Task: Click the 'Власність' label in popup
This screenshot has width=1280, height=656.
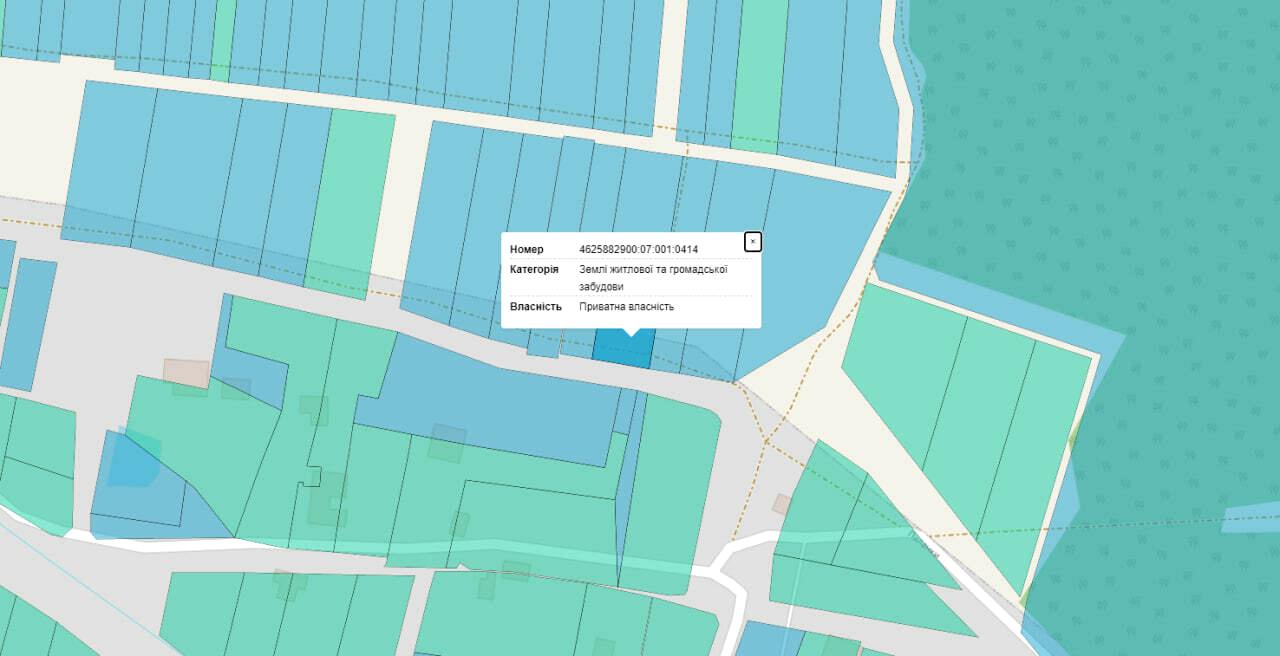Action: [x=535, y=306]
